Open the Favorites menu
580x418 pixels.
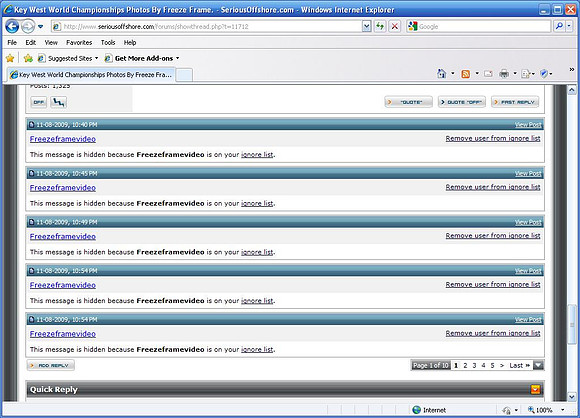click(79, 43)
